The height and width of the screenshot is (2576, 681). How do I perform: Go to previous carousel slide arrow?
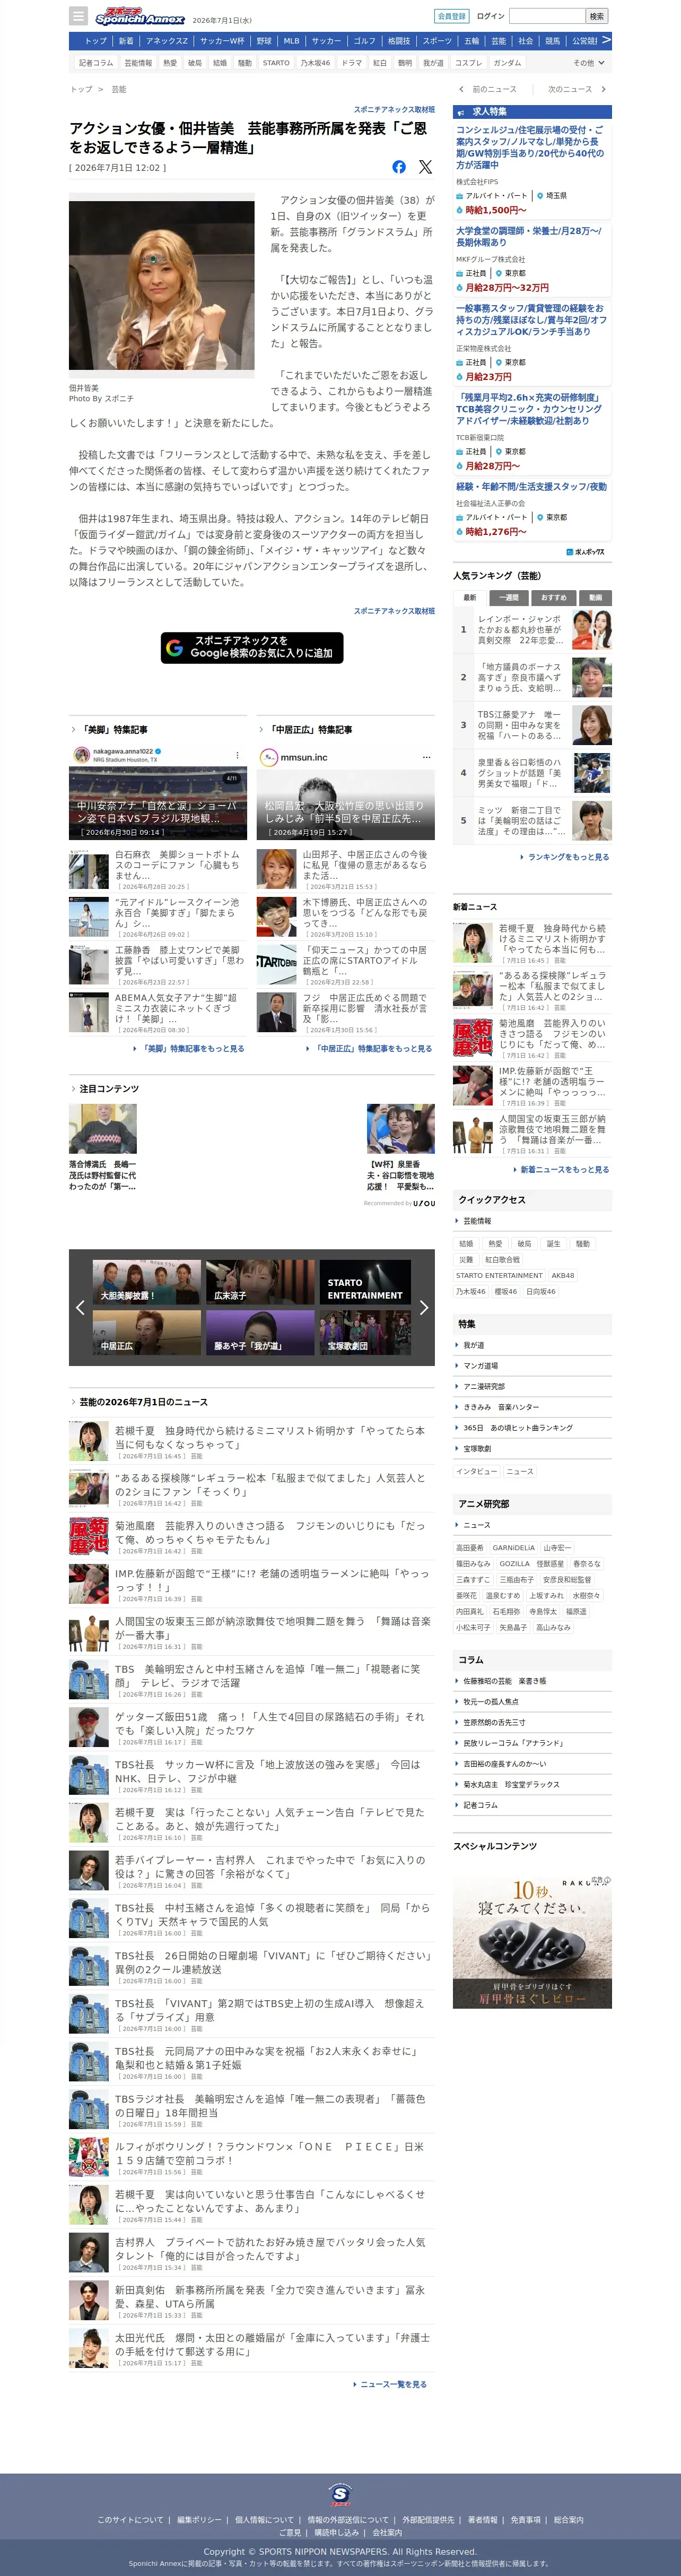pos(80,1307)
